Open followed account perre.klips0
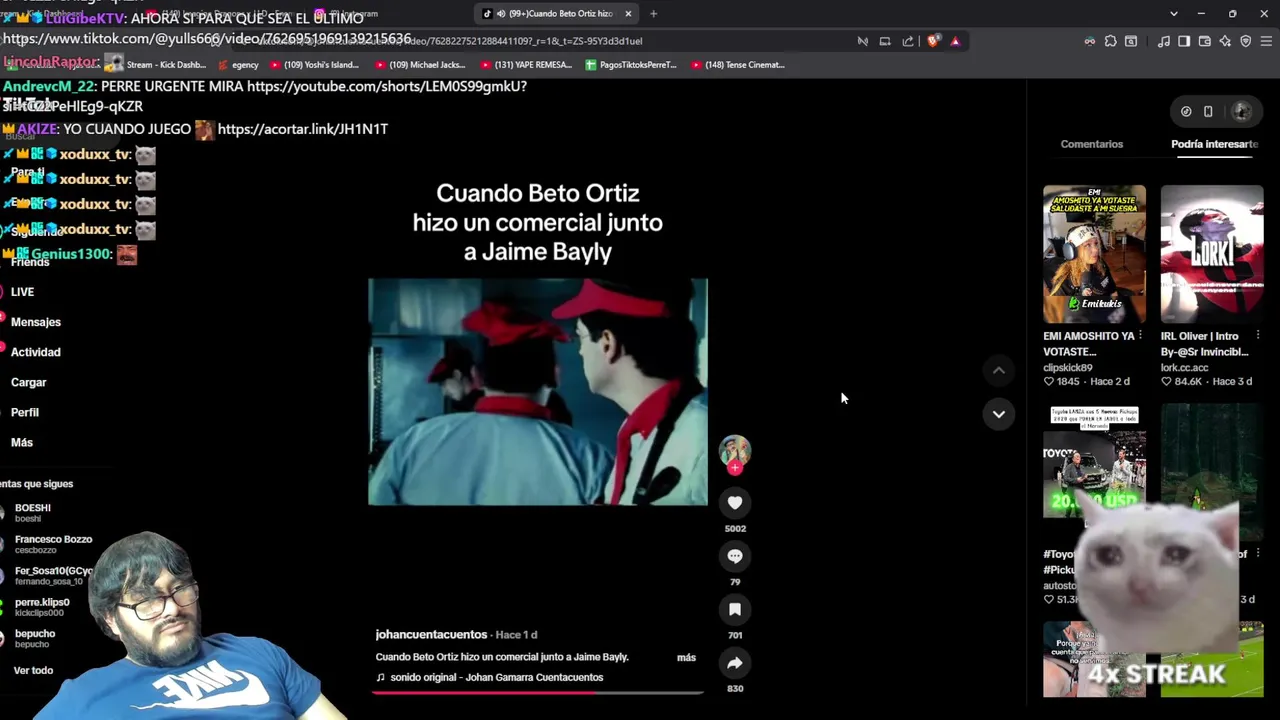 [42, 607]
